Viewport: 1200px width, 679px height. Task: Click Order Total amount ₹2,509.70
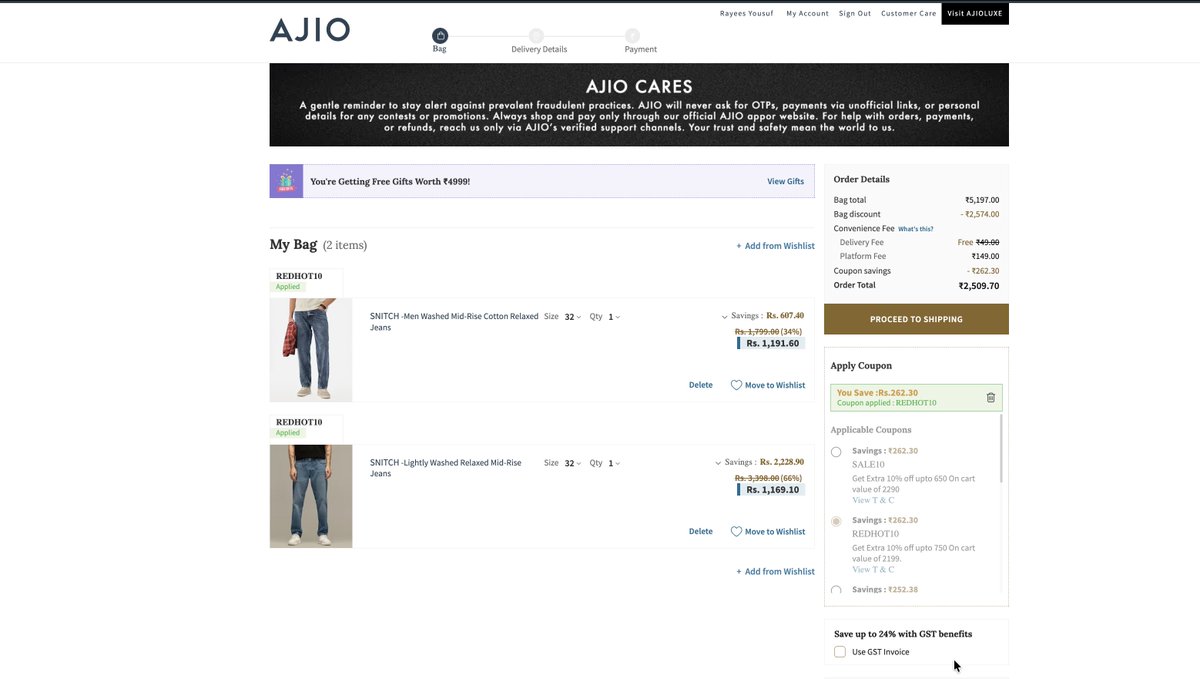(978, 286)
